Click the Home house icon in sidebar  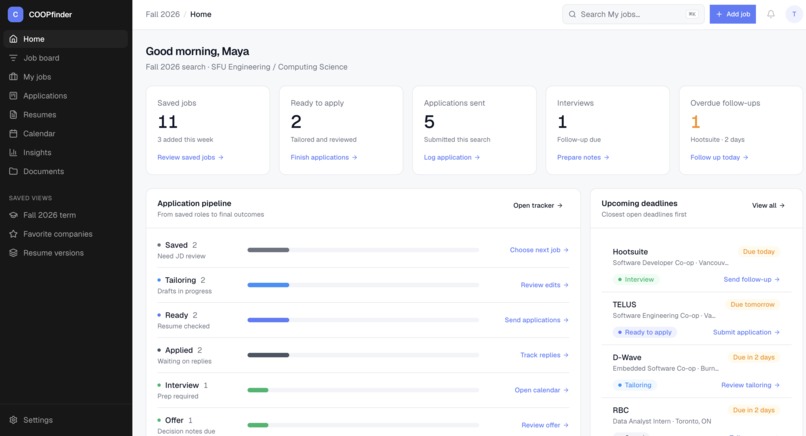[13, 39]
